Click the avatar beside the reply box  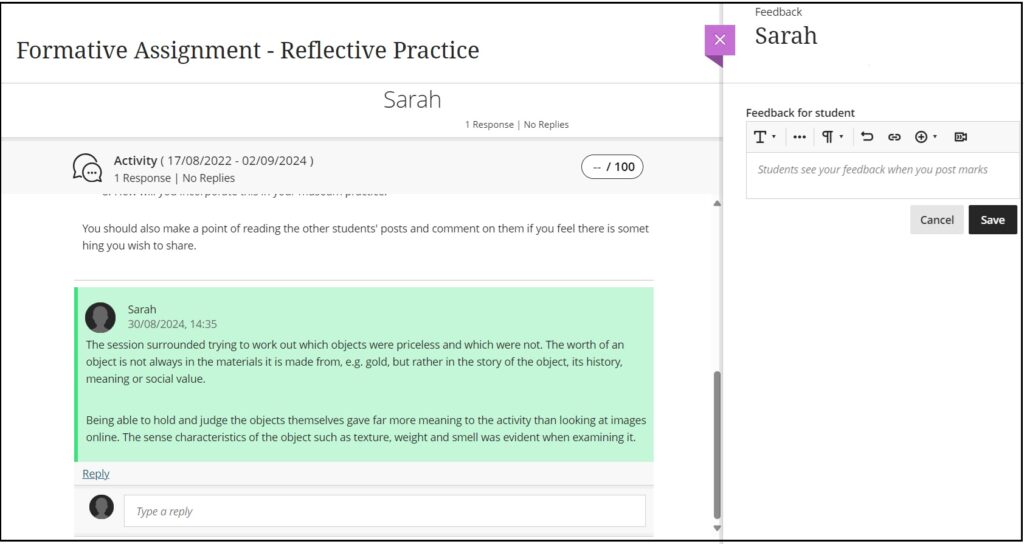tap(101, 507)
